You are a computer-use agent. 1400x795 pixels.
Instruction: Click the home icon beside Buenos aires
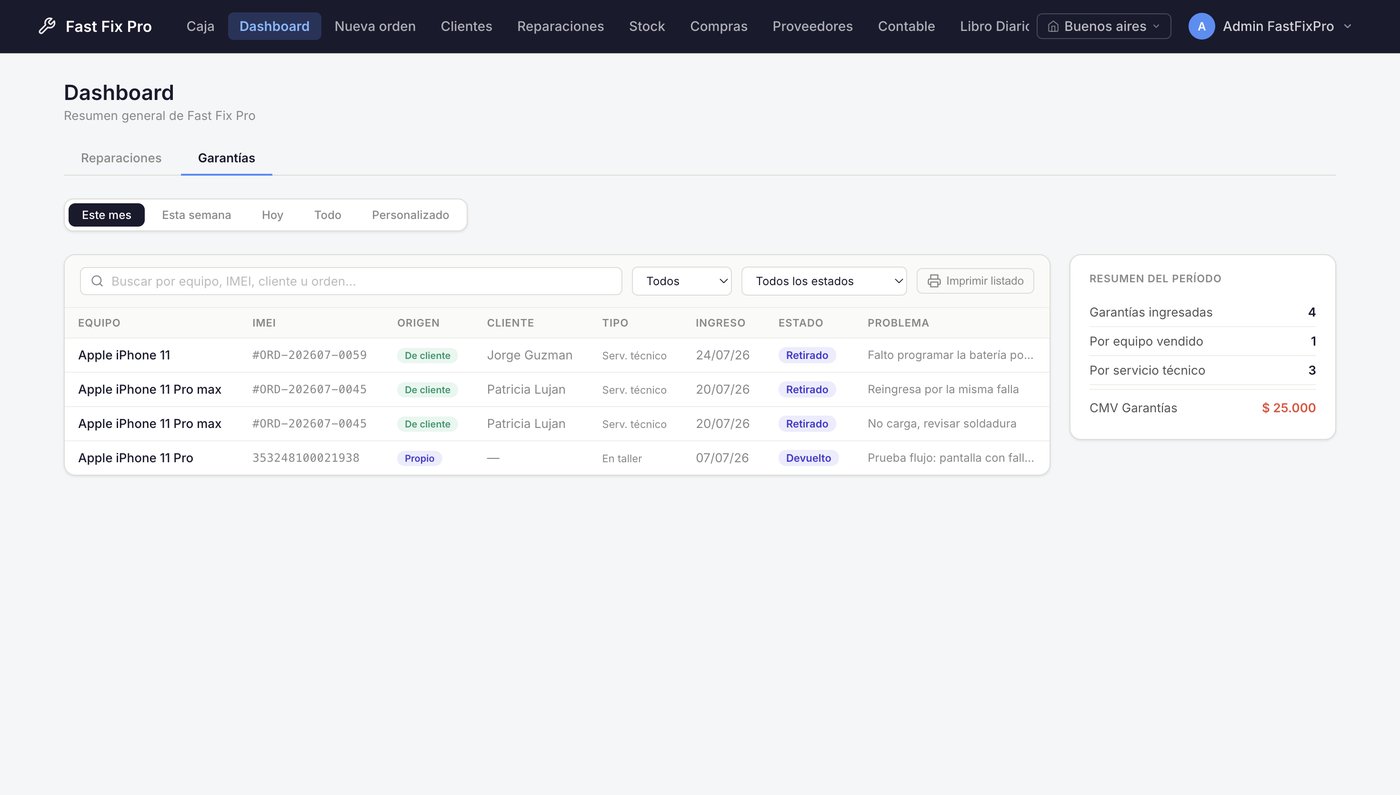coord(1053,26)
